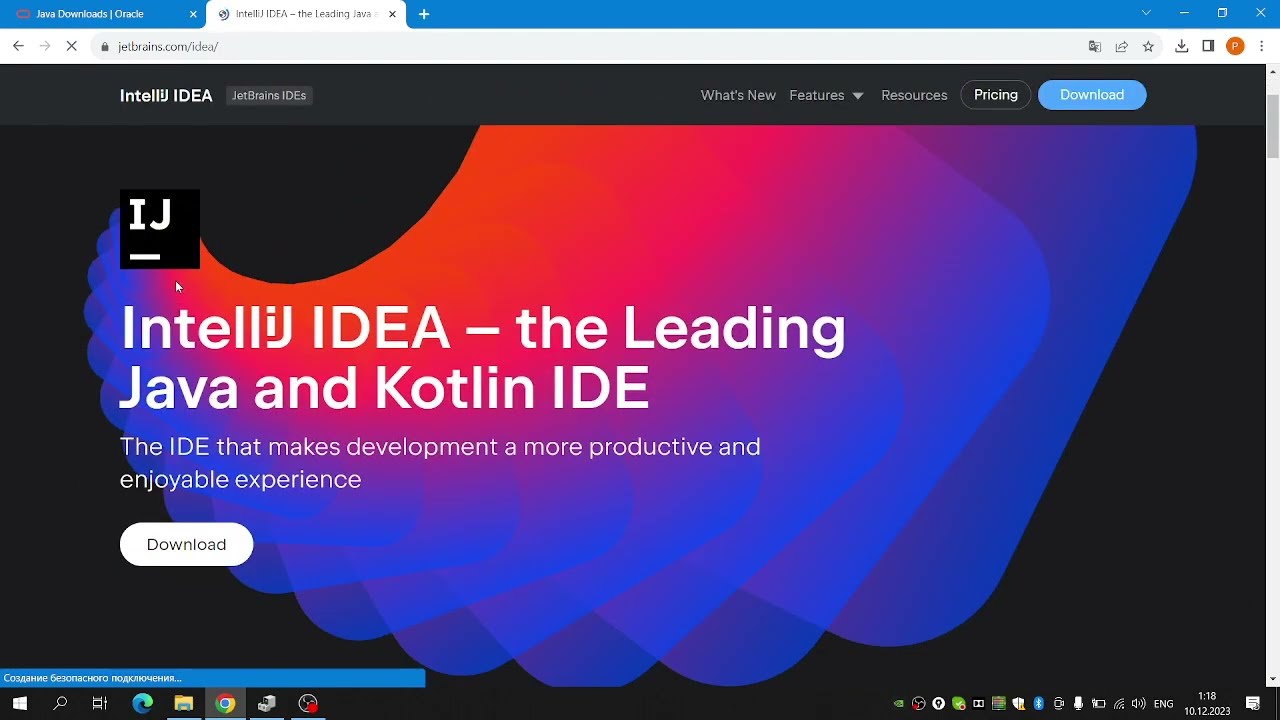
Task: Click the microphone tray icon
Action: coord(1078,704)
